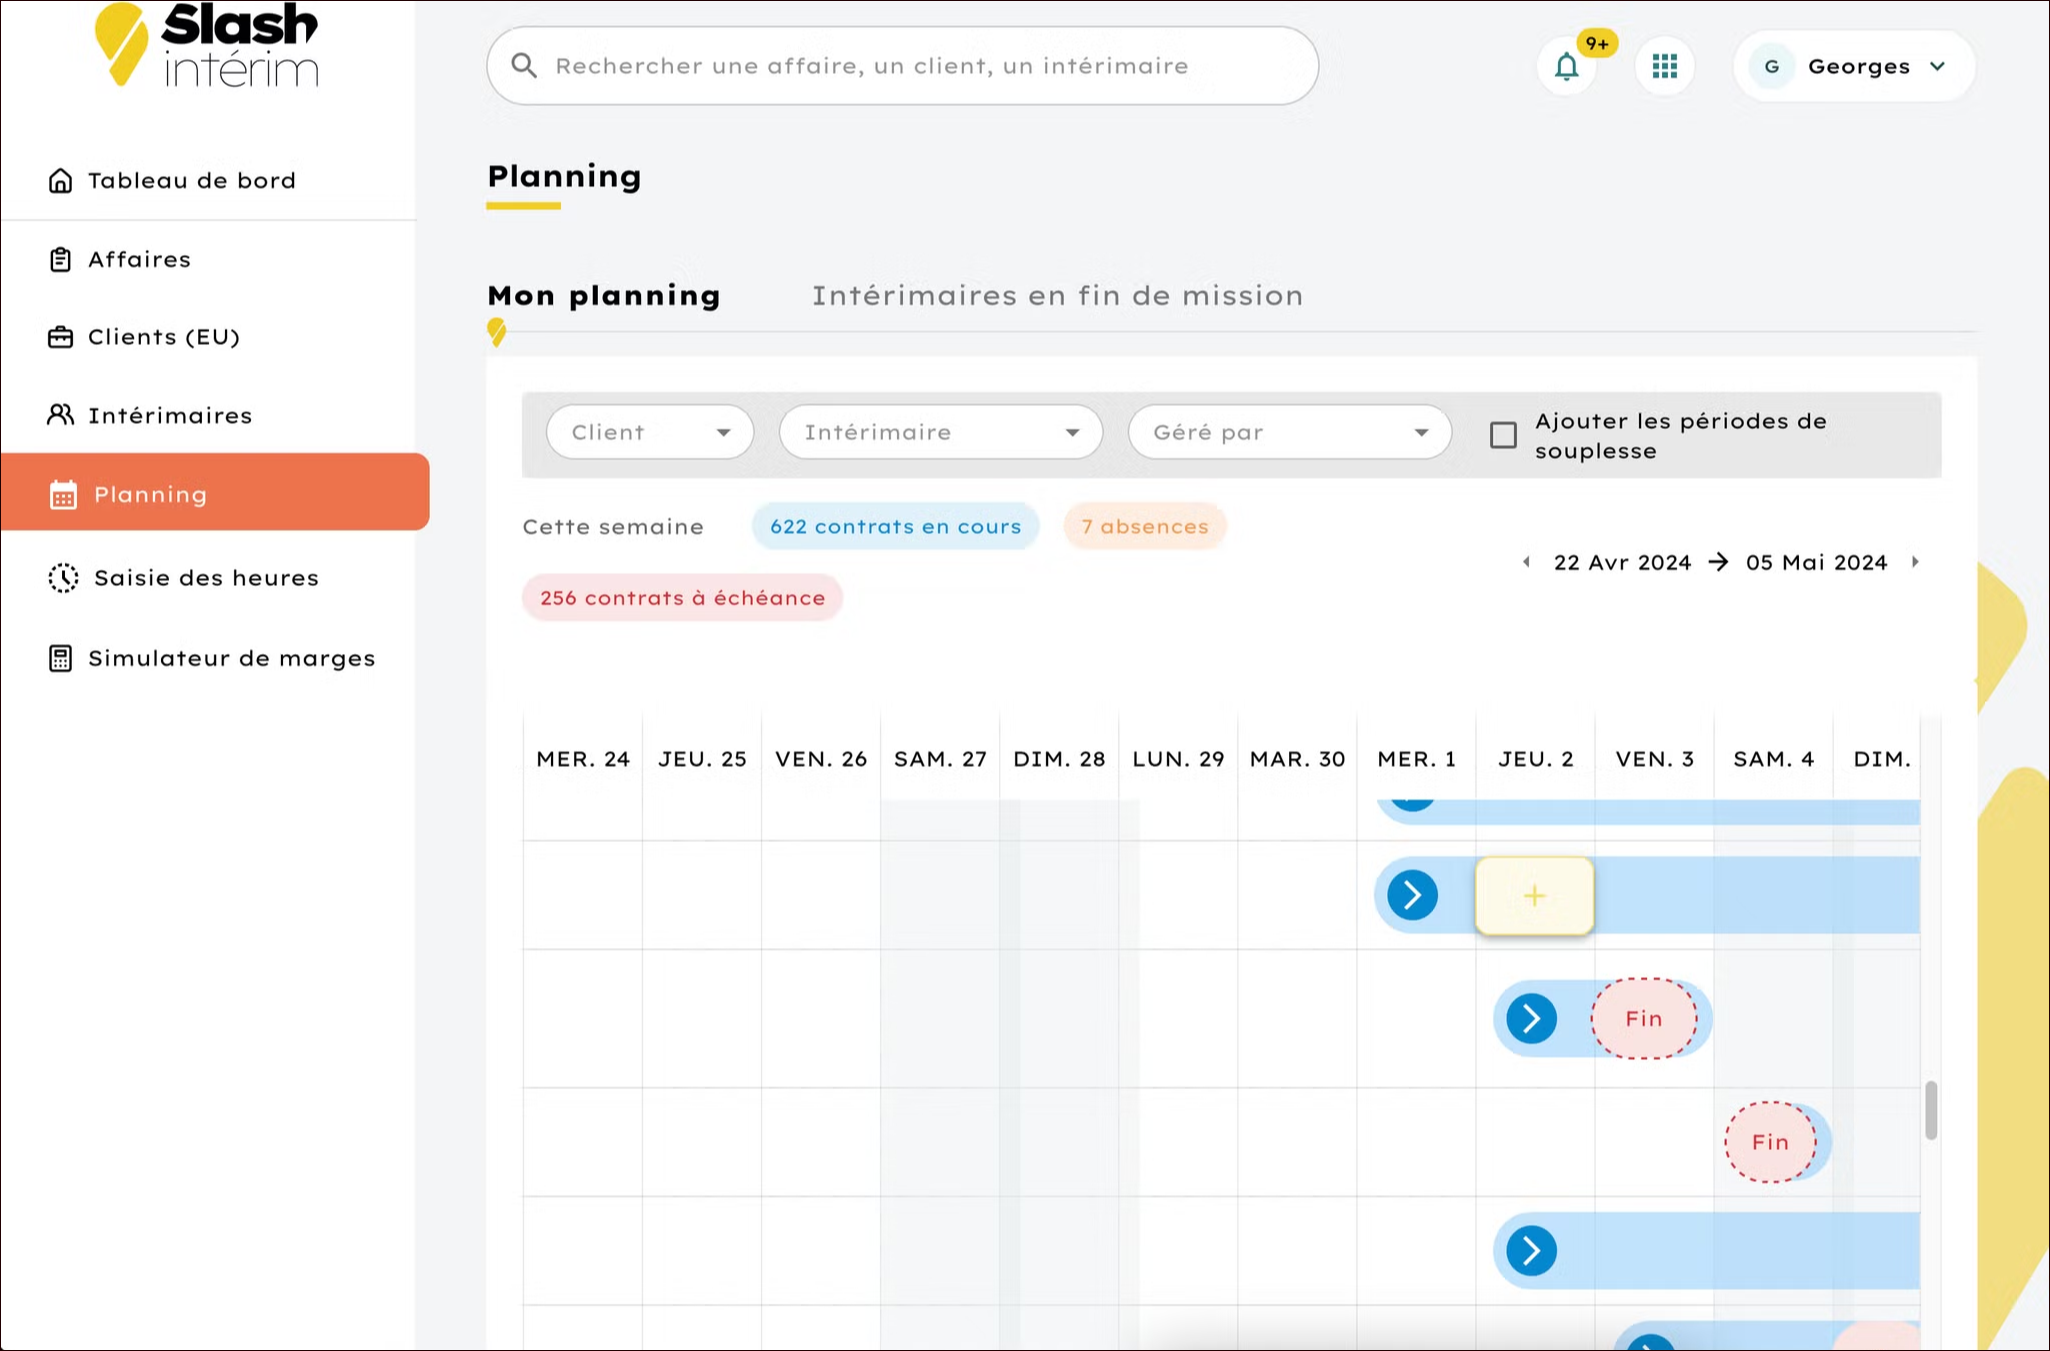Click the Georges avatar circle
The image size is (2050, 1351).
(1771, 67)
